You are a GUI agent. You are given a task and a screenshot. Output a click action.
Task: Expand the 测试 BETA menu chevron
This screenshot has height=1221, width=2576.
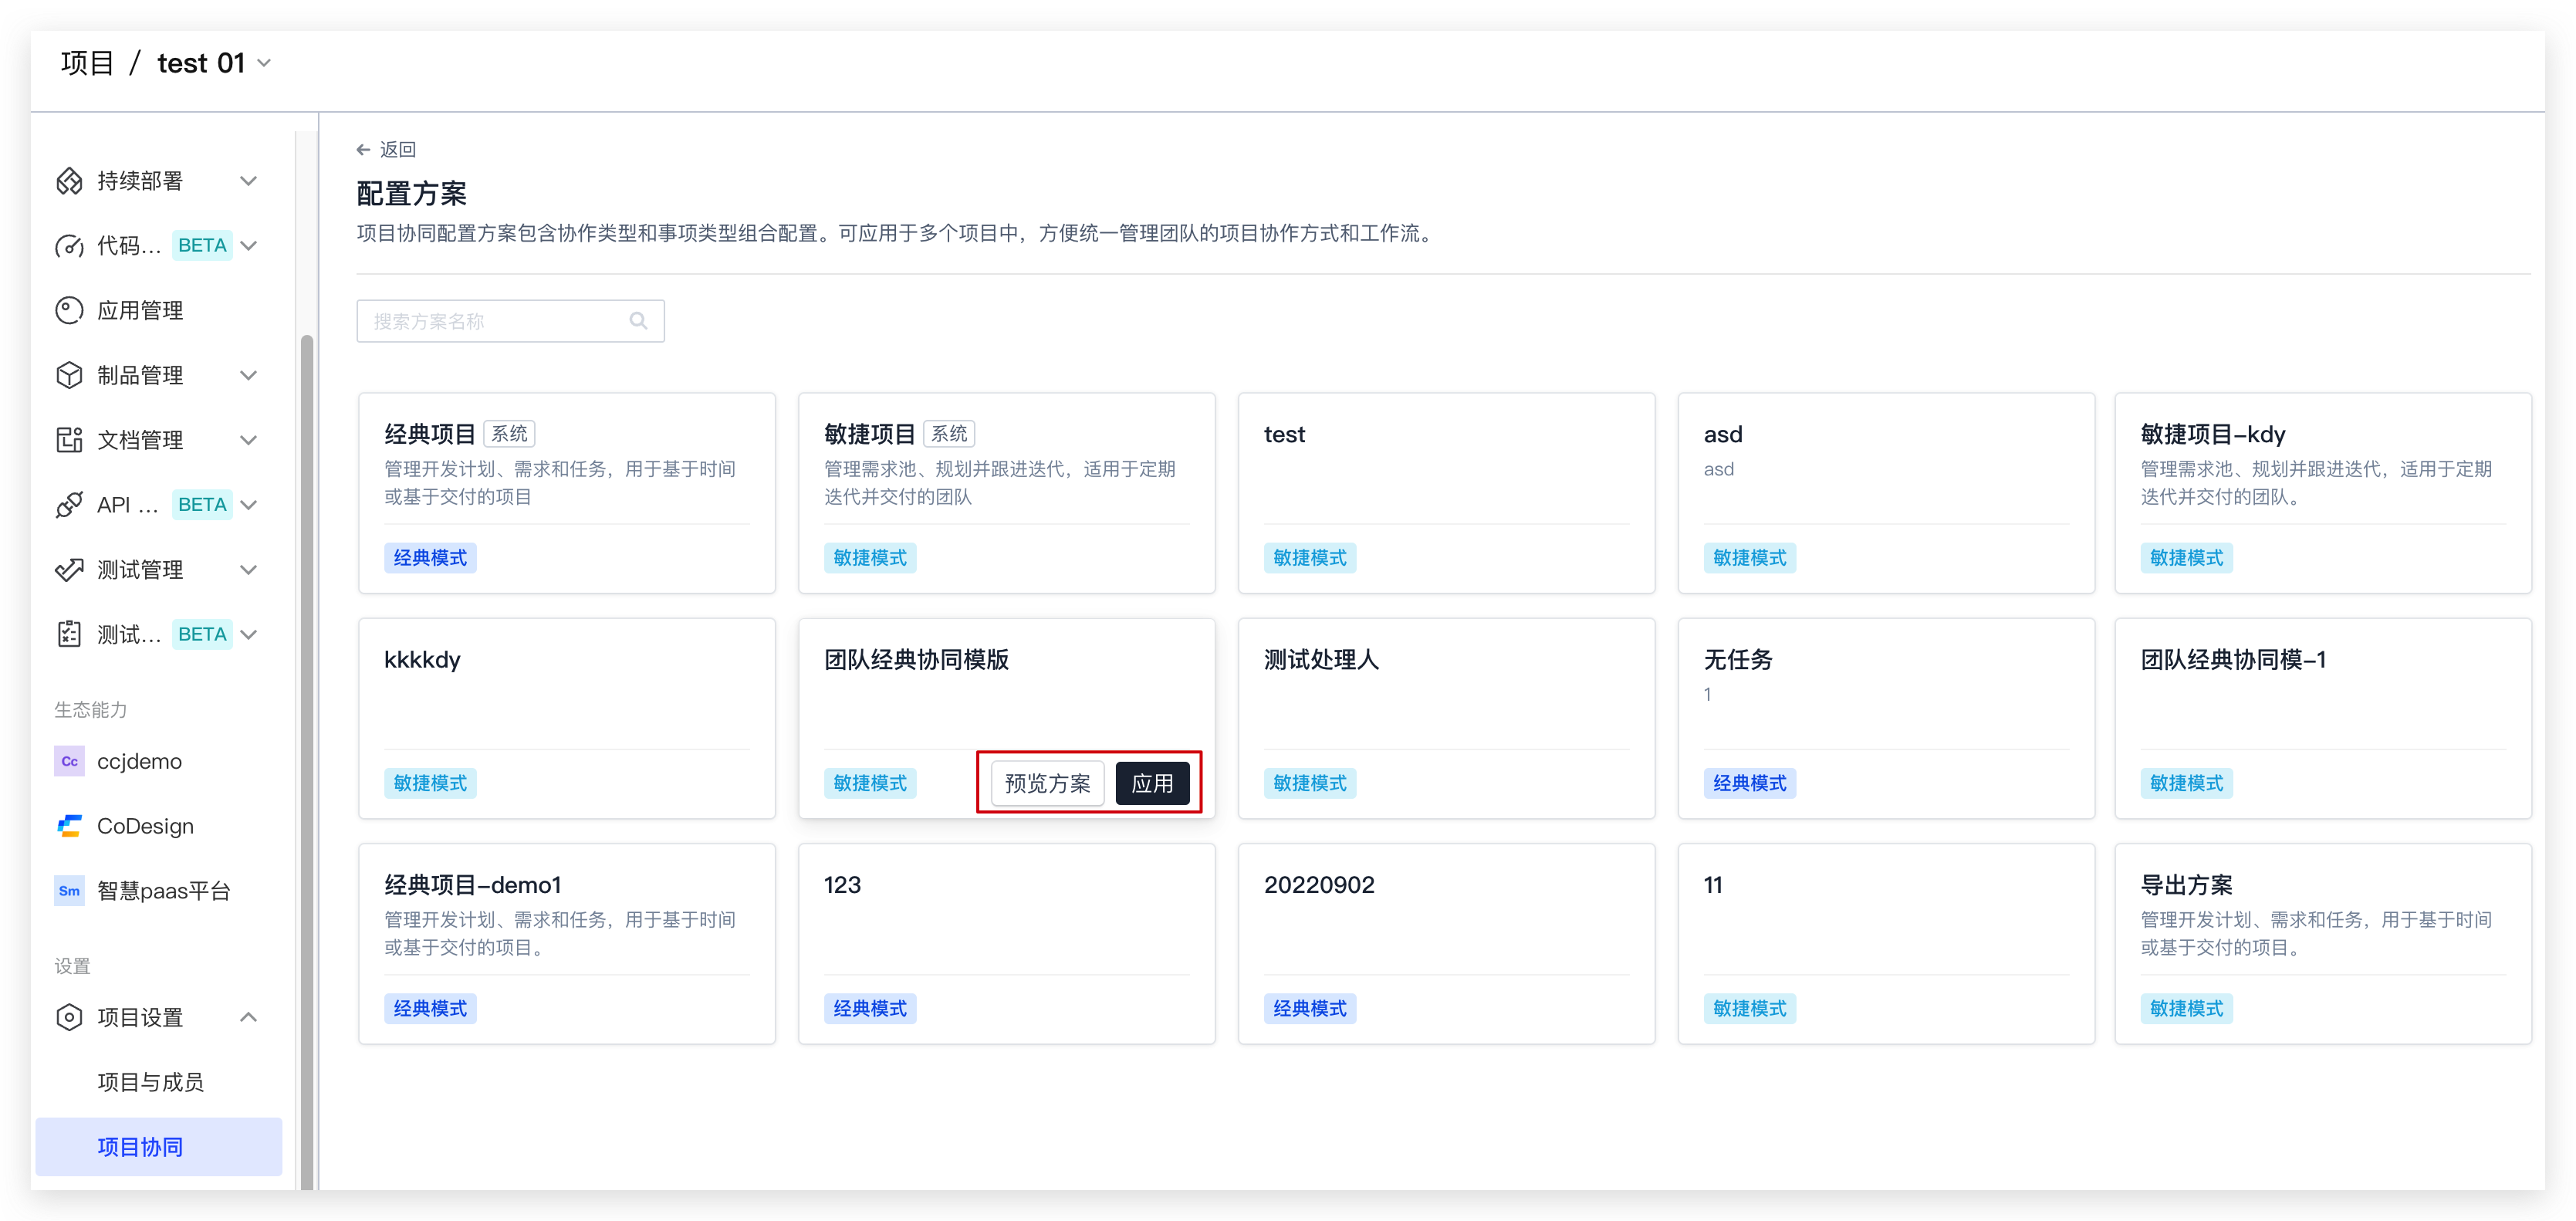[x=249, y=634]
